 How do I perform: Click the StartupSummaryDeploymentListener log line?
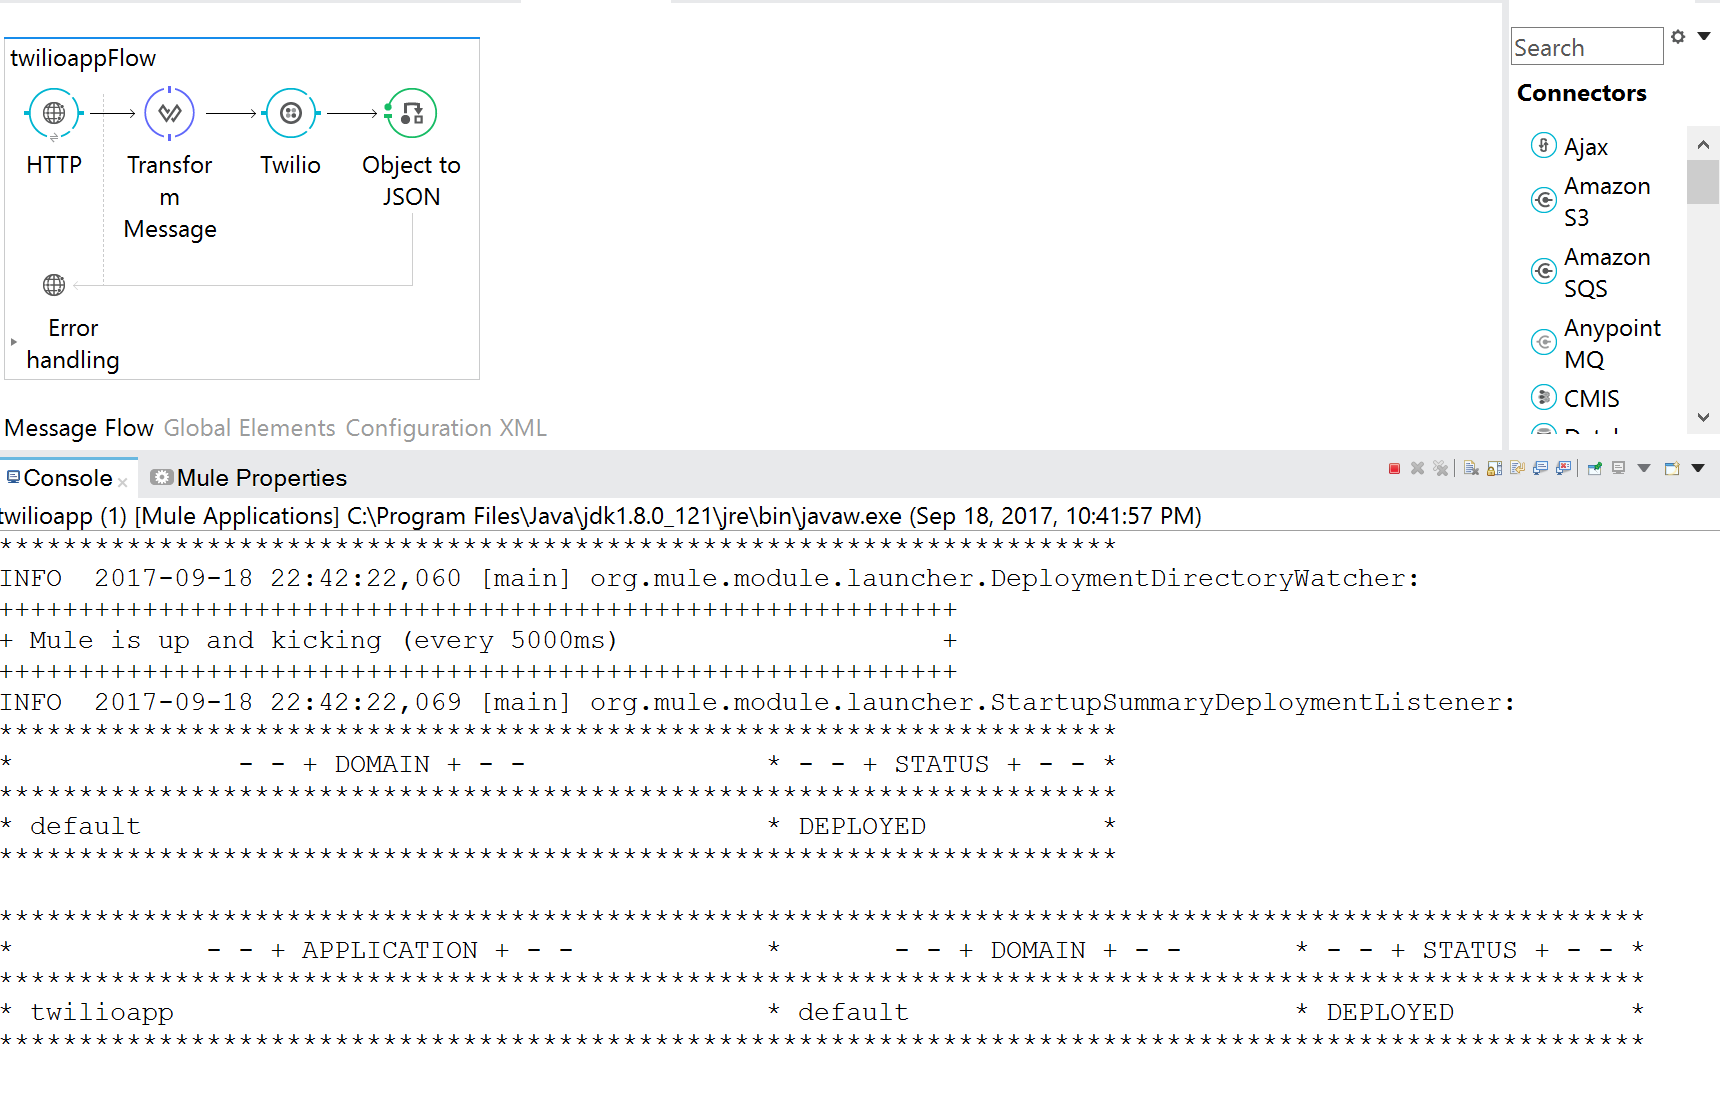click(x=758, y=702)
